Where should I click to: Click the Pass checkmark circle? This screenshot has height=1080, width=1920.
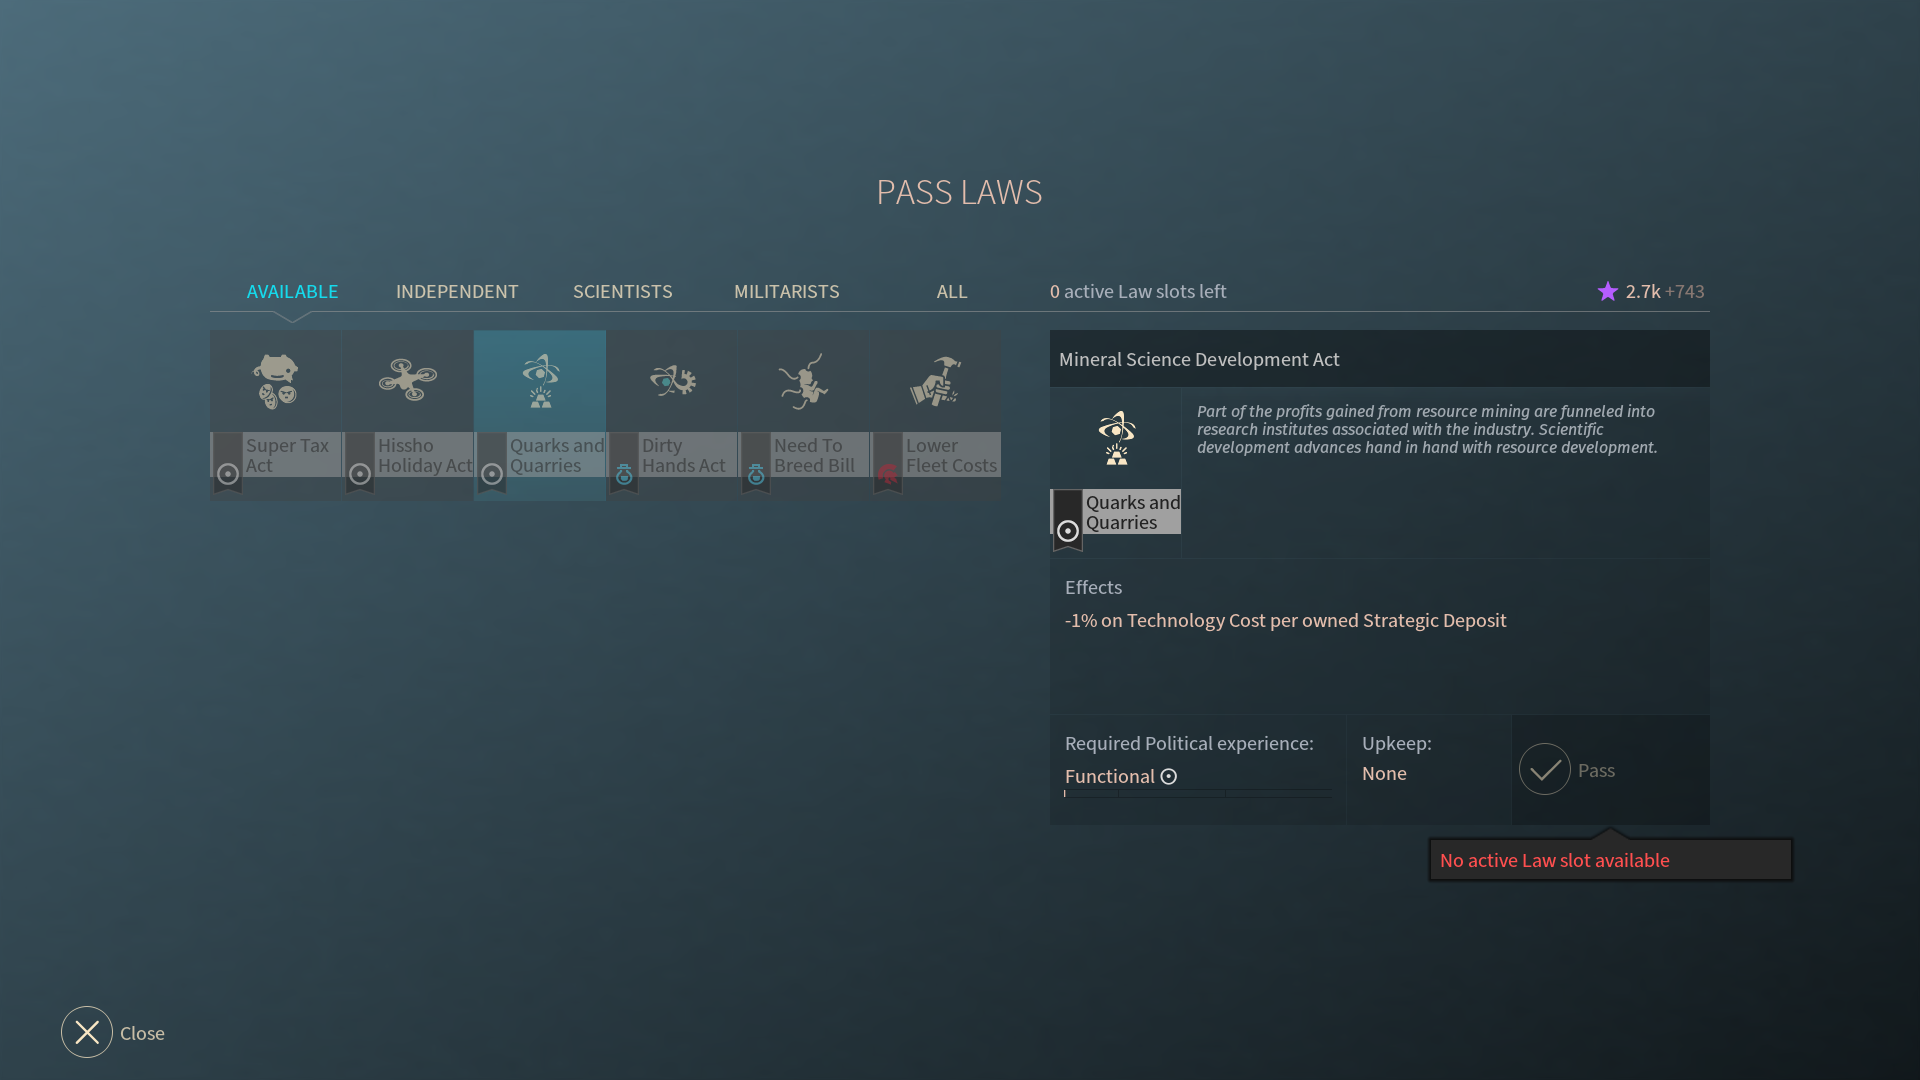(x=1544, y=770)
